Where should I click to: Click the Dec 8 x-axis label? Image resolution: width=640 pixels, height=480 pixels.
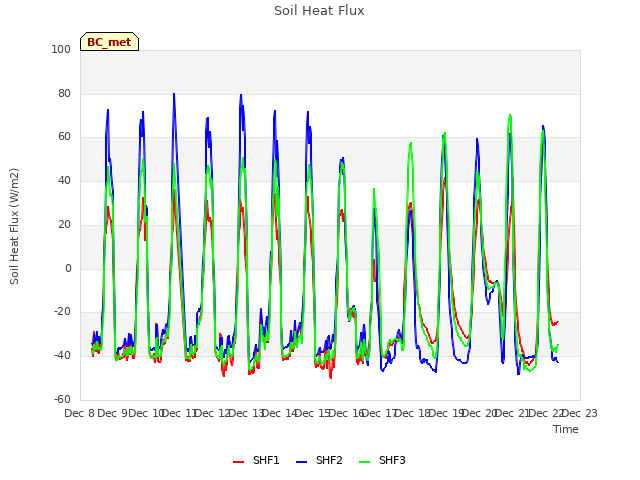pos(80,413)
